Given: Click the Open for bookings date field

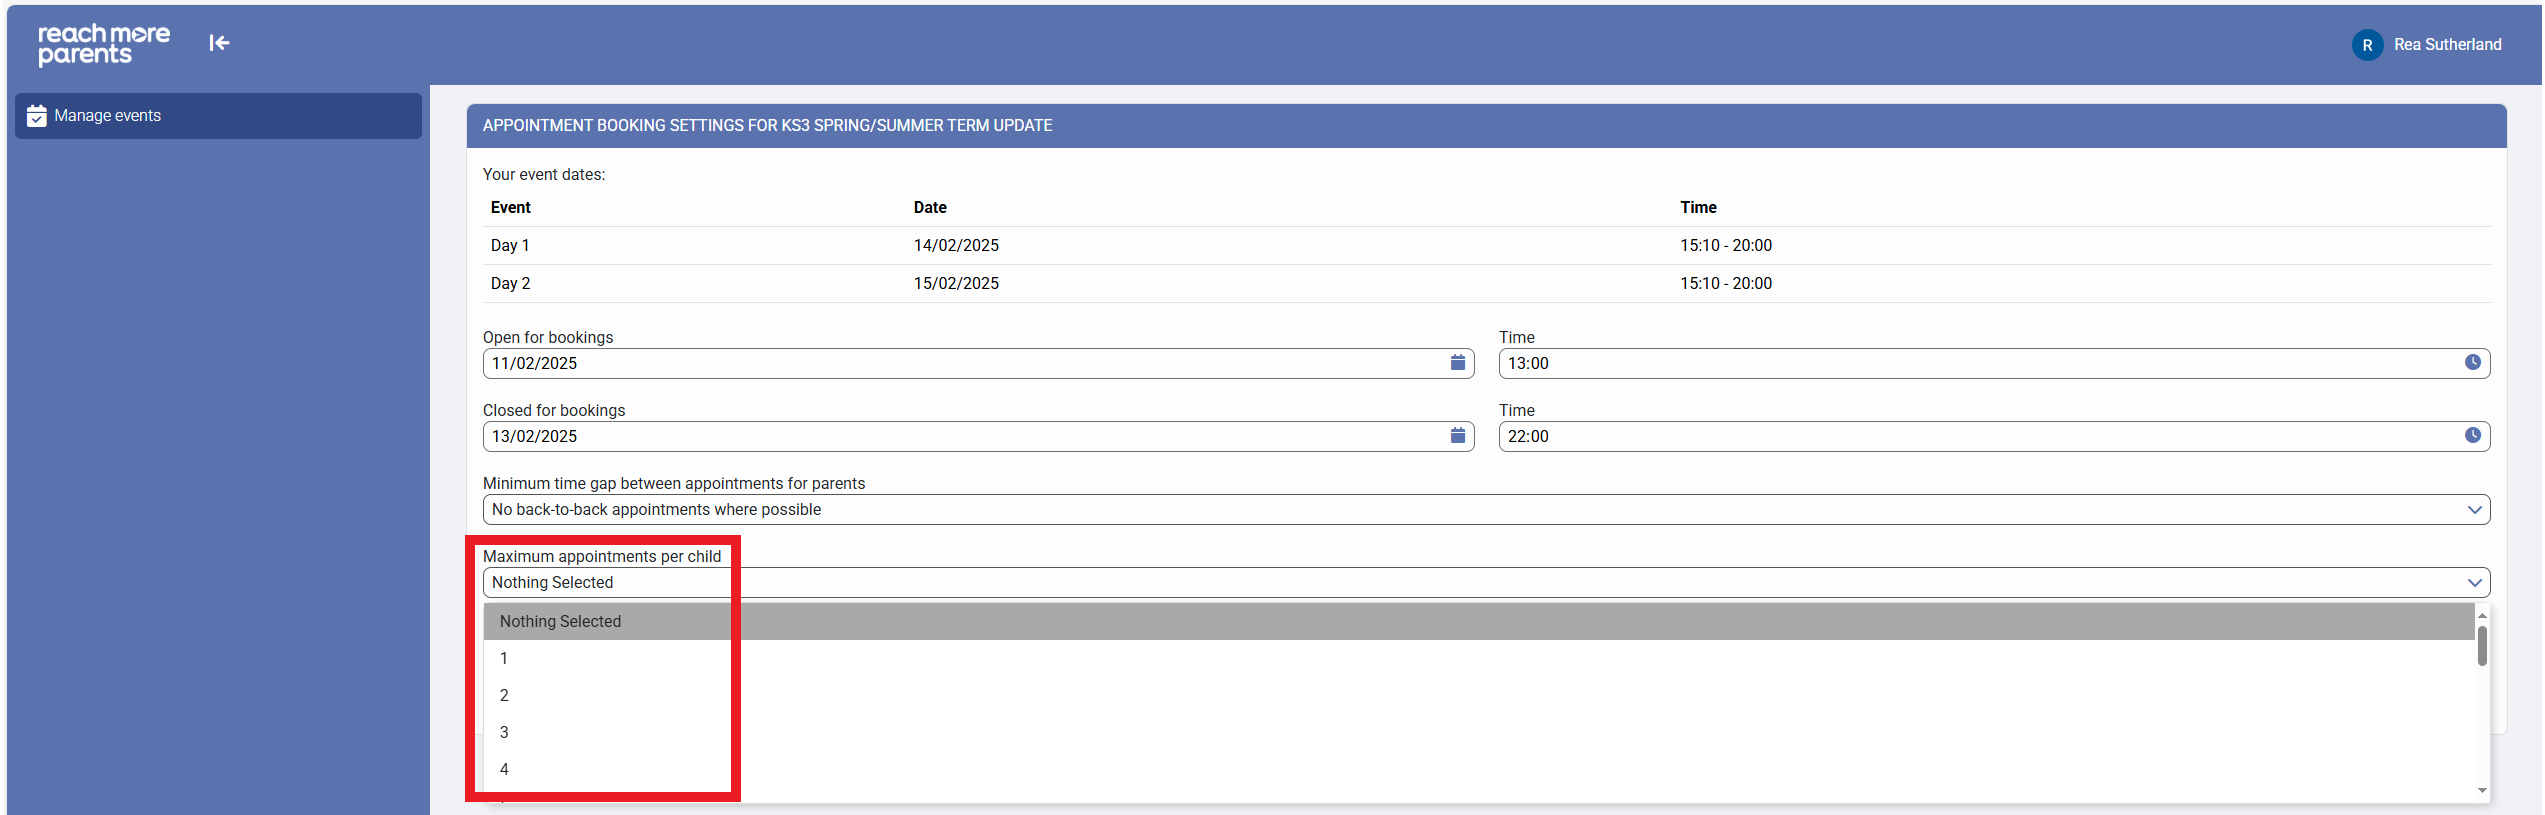Looking at the screenshot, I should click(x=960, y=363).
